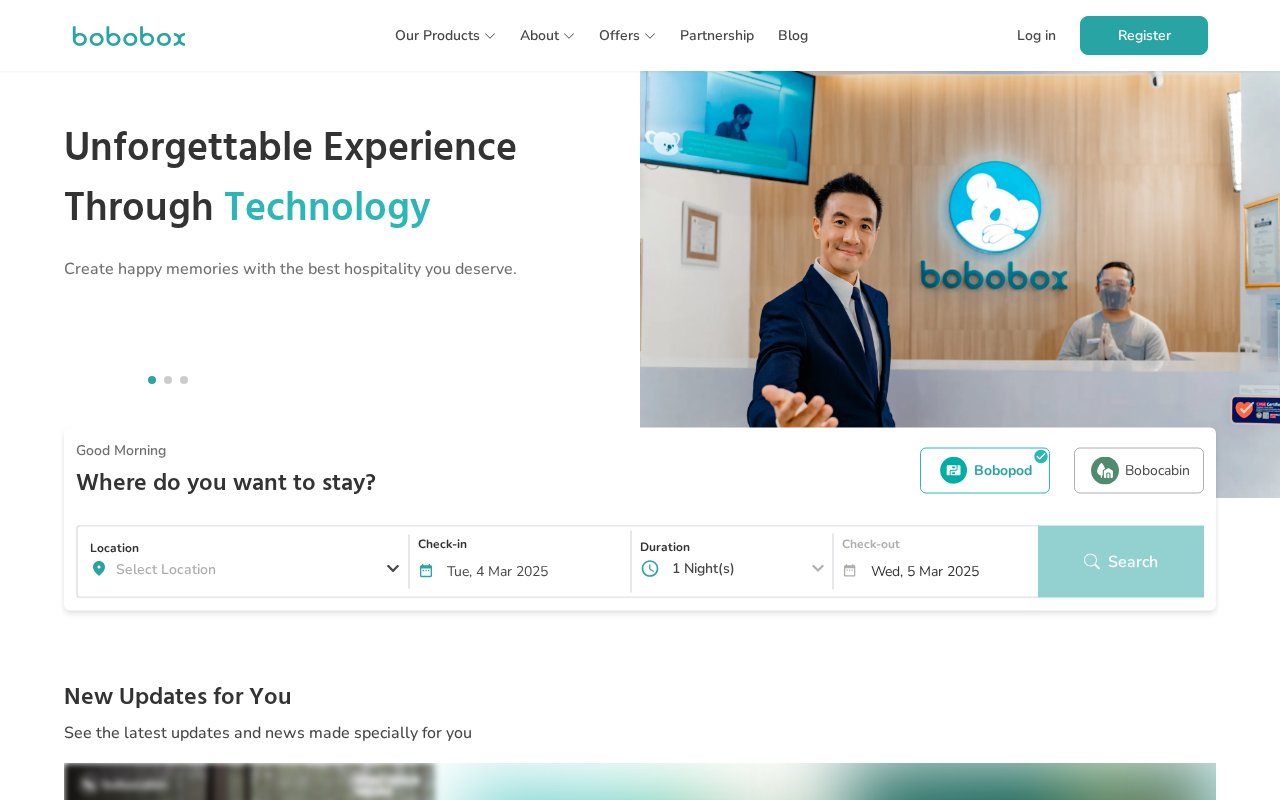Screen dimensions: 1280x800
Task: Click the location pin icon
Action: coord(98,568)
